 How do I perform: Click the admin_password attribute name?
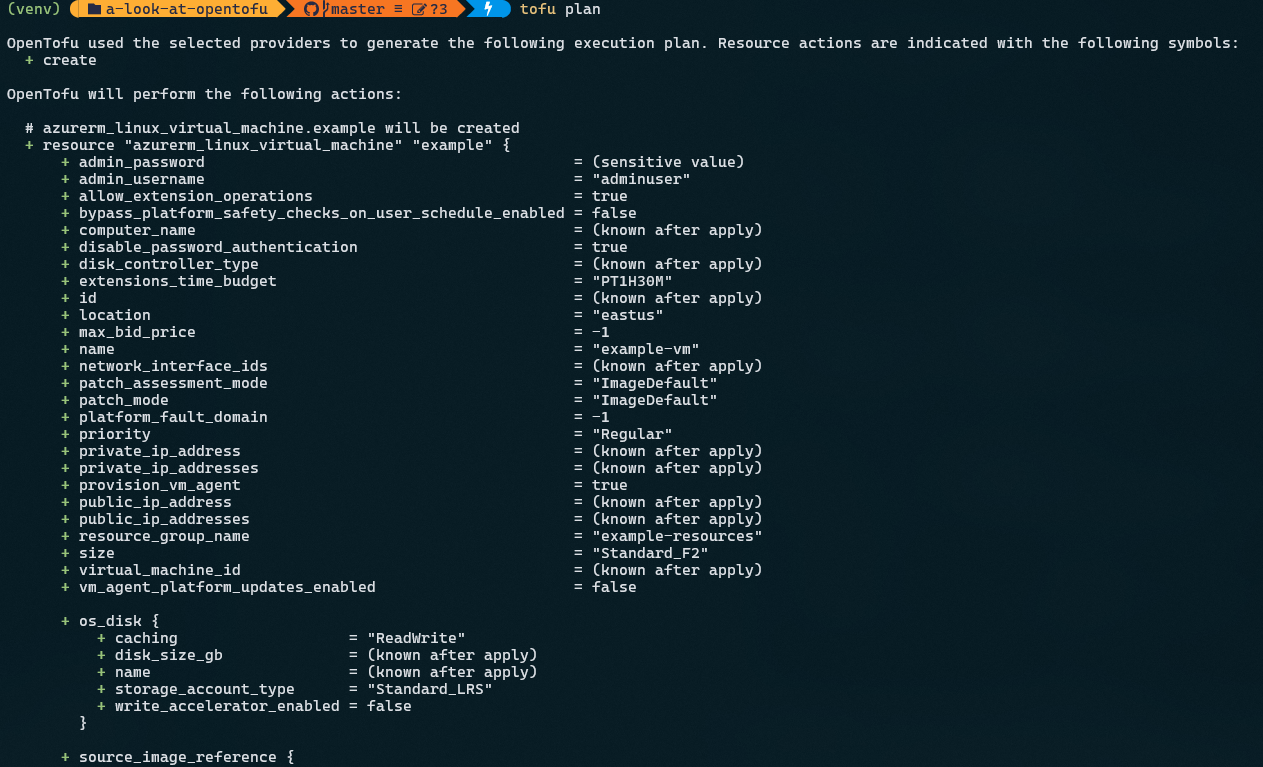point(142,162)
